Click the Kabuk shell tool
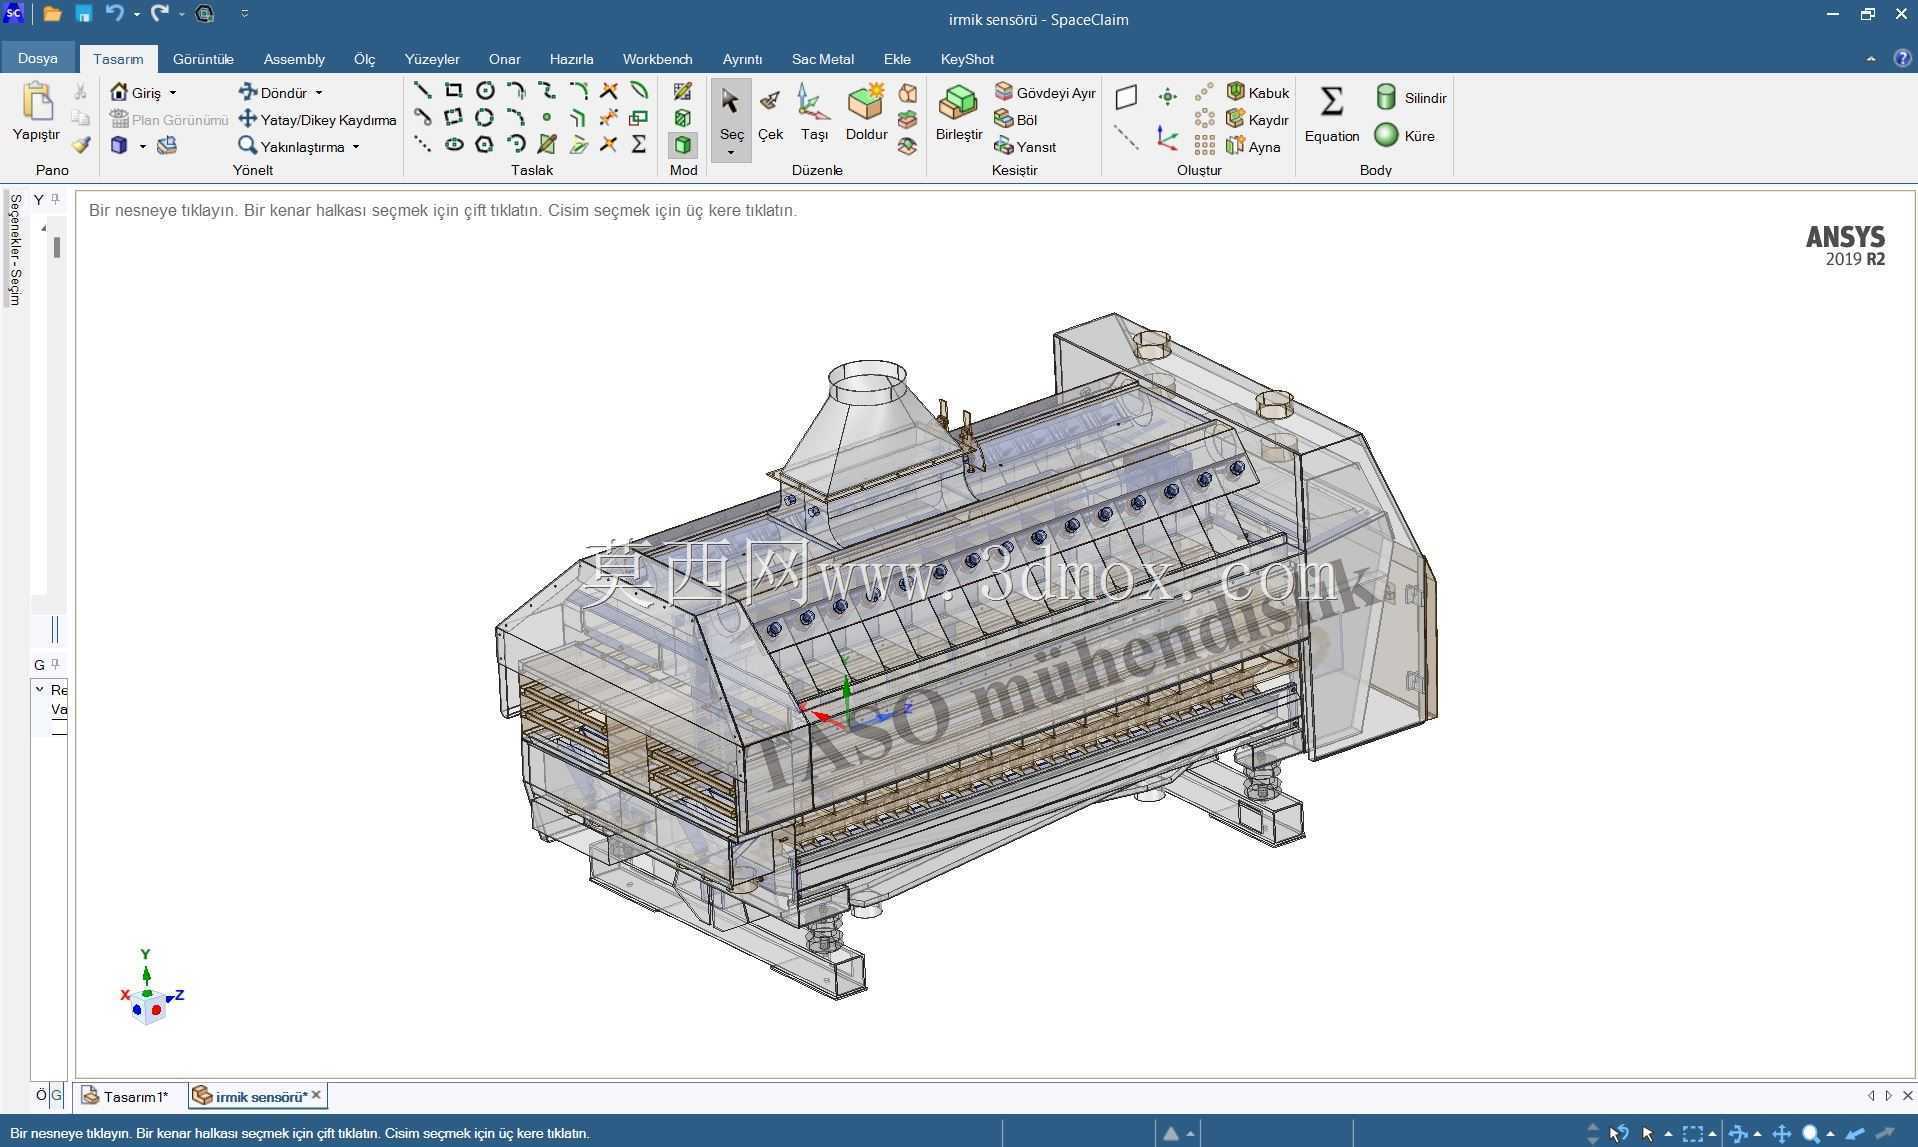 [1258, 93]
